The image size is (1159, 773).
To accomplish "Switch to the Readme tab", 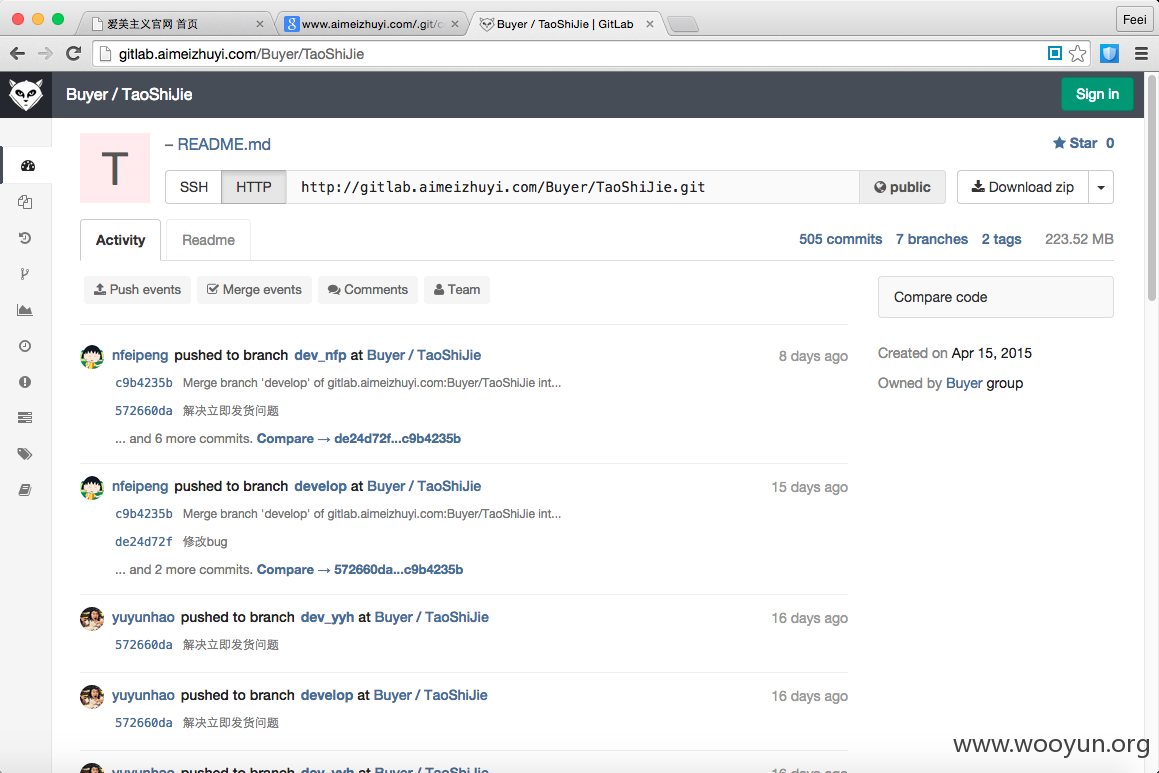I will (208, 240).
